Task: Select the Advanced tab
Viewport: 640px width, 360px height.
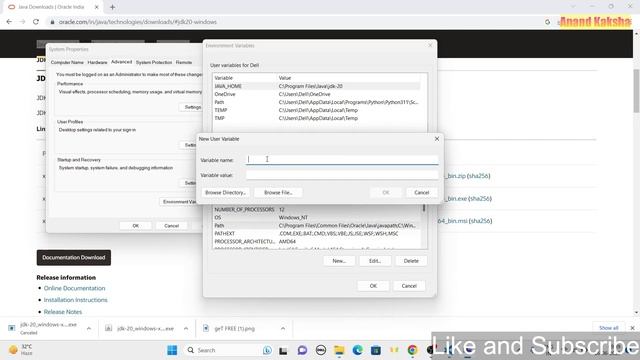Action: (122, 62)
